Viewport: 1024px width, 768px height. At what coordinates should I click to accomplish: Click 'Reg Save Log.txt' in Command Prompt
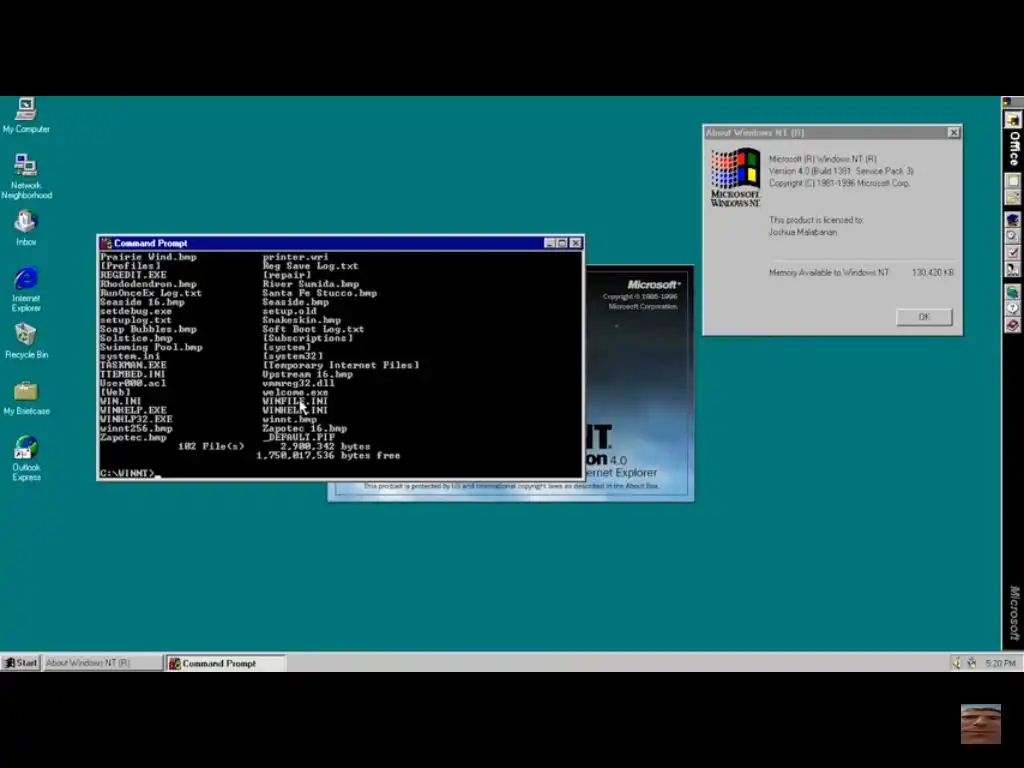click(x=310, y=266)
